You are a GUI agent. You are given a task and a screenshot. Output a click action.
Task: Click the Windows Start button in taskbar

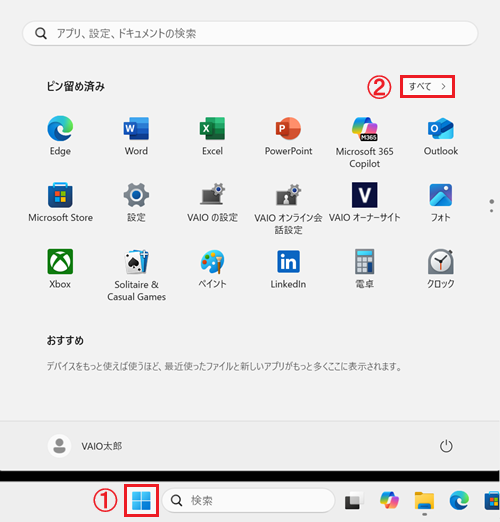141,500
